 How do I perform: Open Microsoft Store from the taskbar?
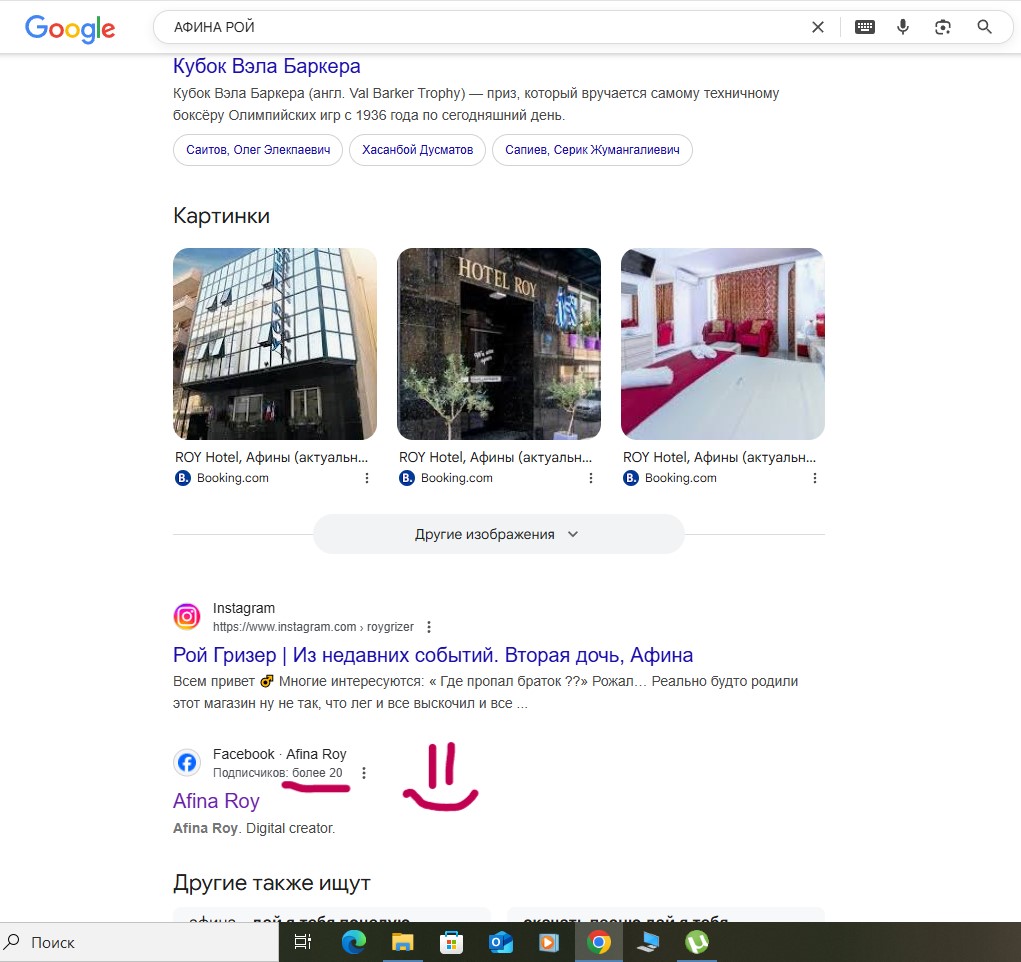451,942
